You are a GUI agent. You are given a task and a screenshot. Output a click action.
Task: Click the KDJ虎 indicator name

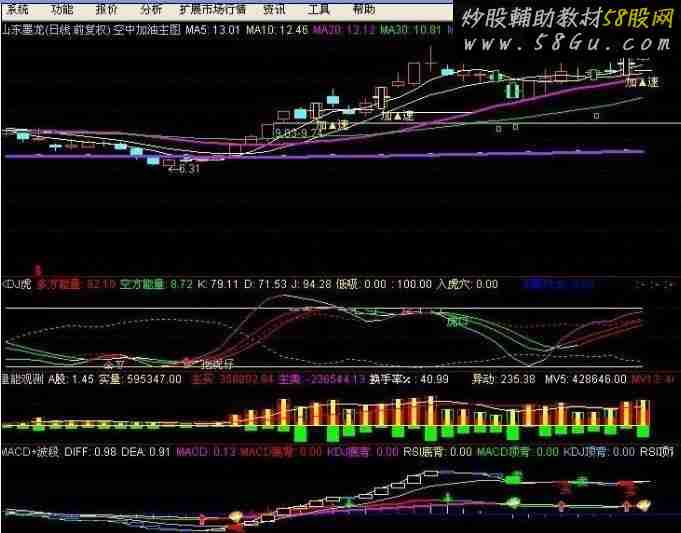pyautogui.click(x=17, y=284)
